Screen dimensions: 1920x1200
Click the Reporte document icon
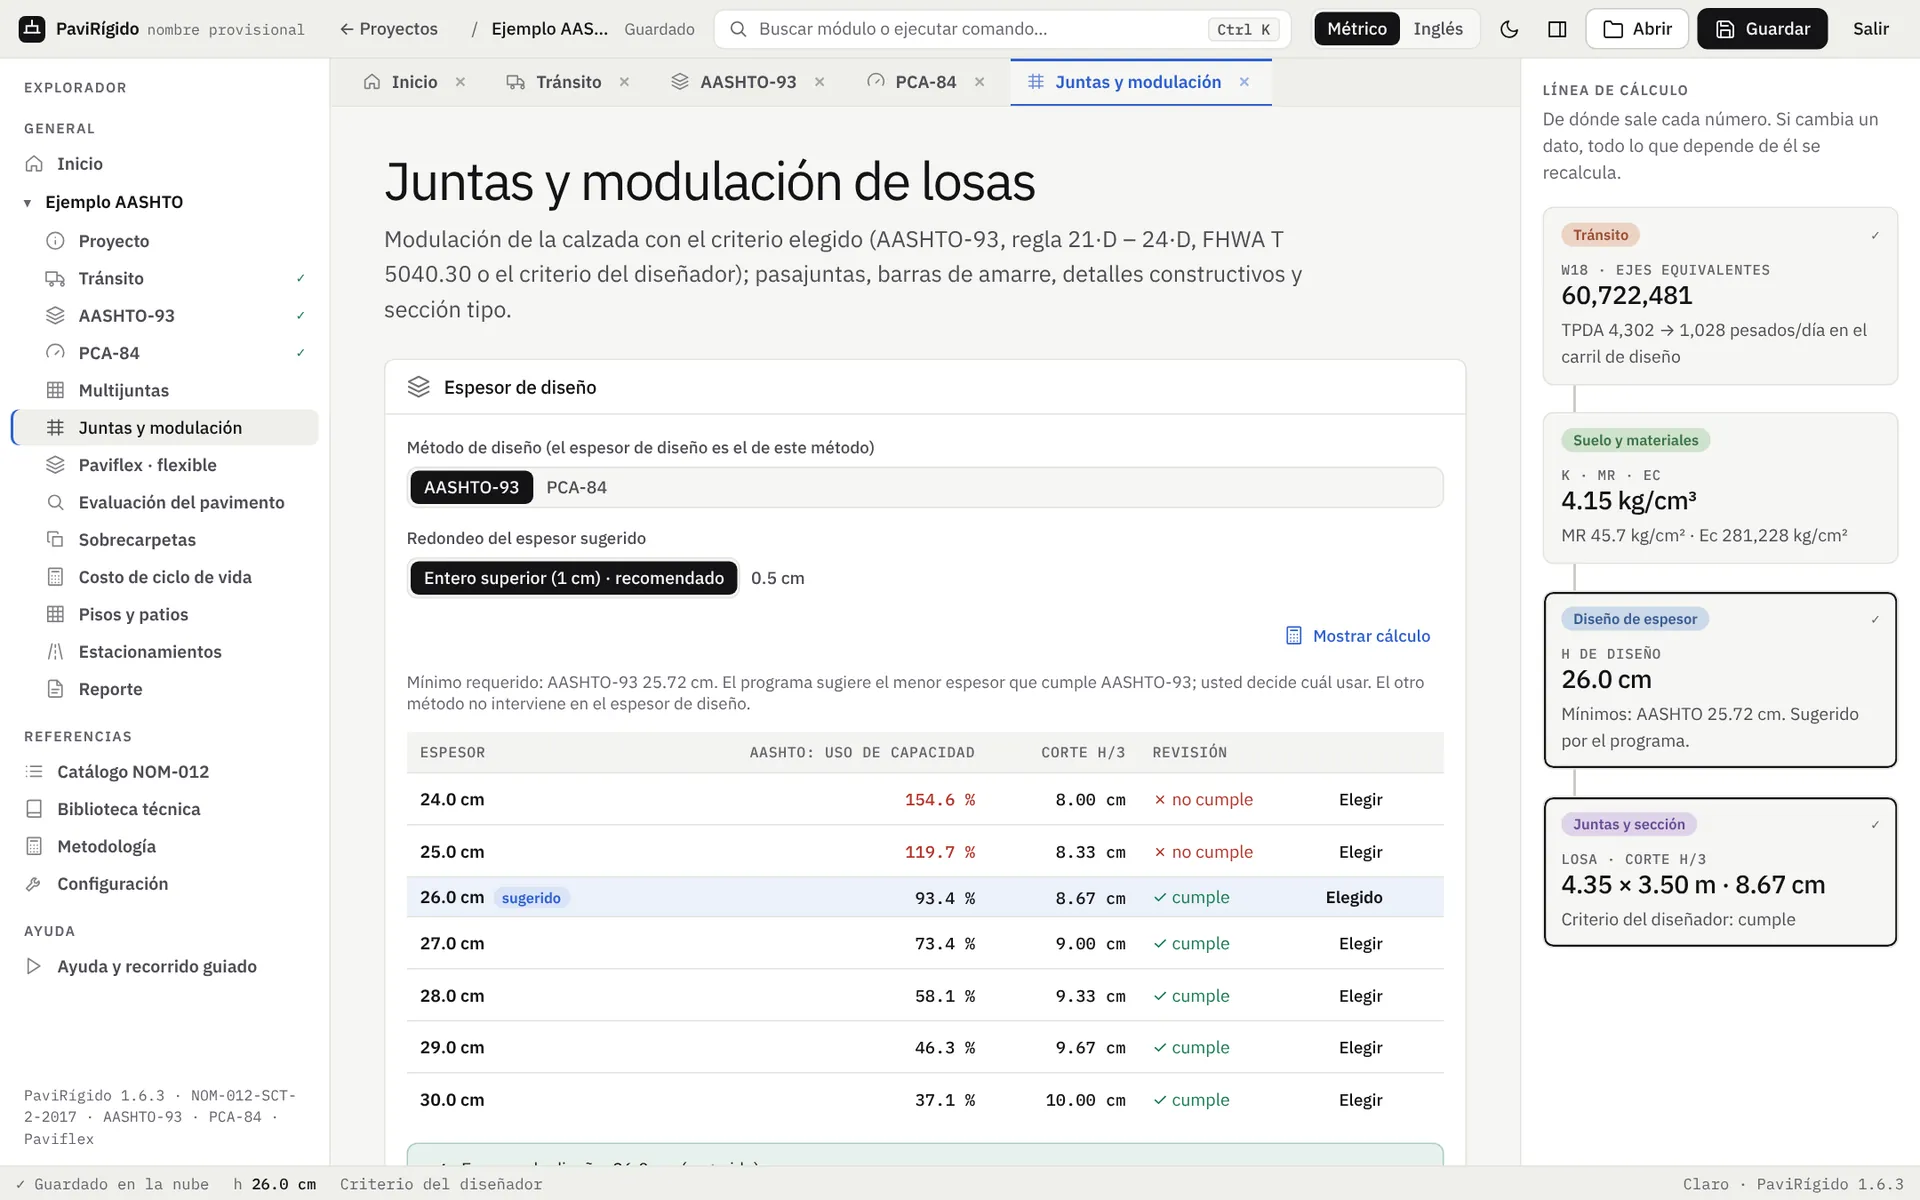55,689
